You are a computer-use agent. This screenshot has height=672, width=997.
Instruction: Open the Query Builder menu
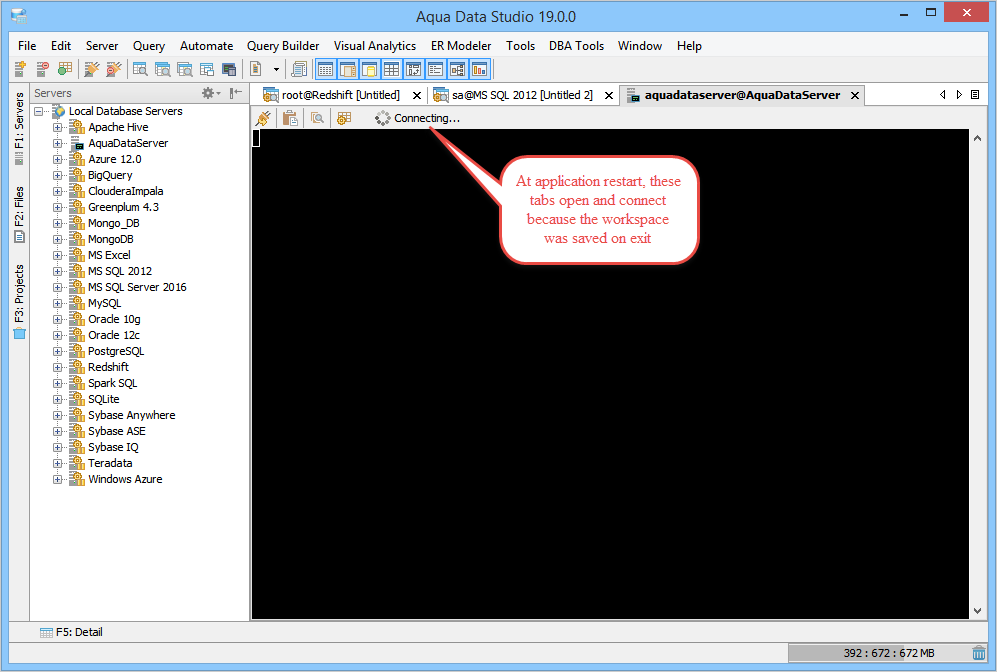(x=283, y=46)
